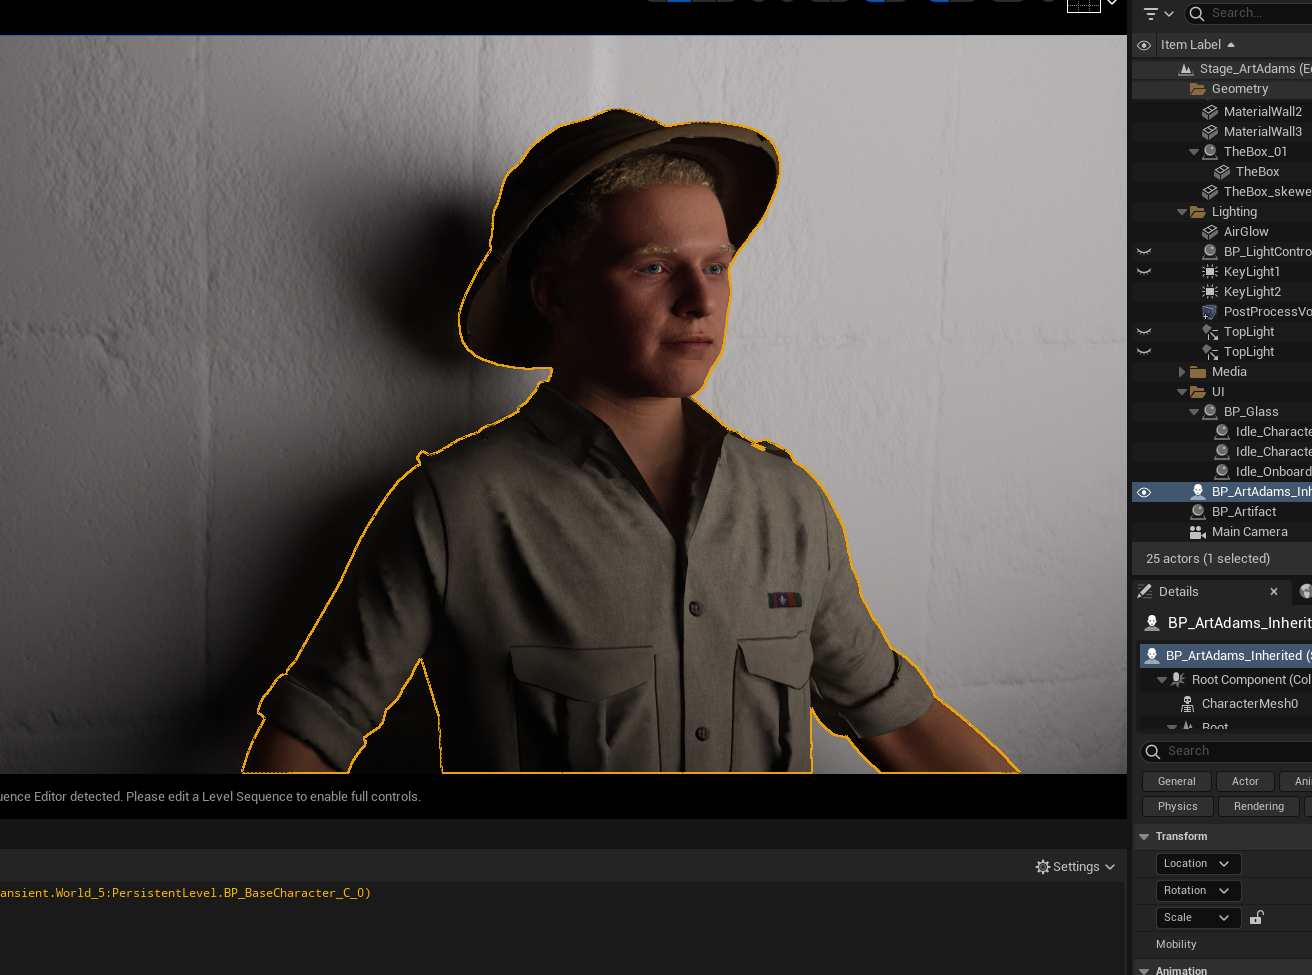Screen dimensions: 1312x975
Task: Click the PostProcessVolume icon in Outliner
Action: pos(1209,312)
